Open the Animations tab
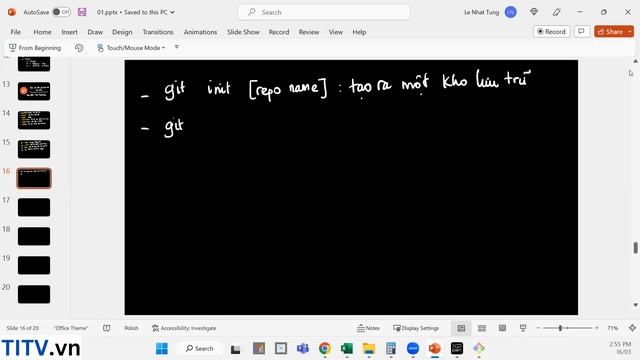 coord(200,32)
